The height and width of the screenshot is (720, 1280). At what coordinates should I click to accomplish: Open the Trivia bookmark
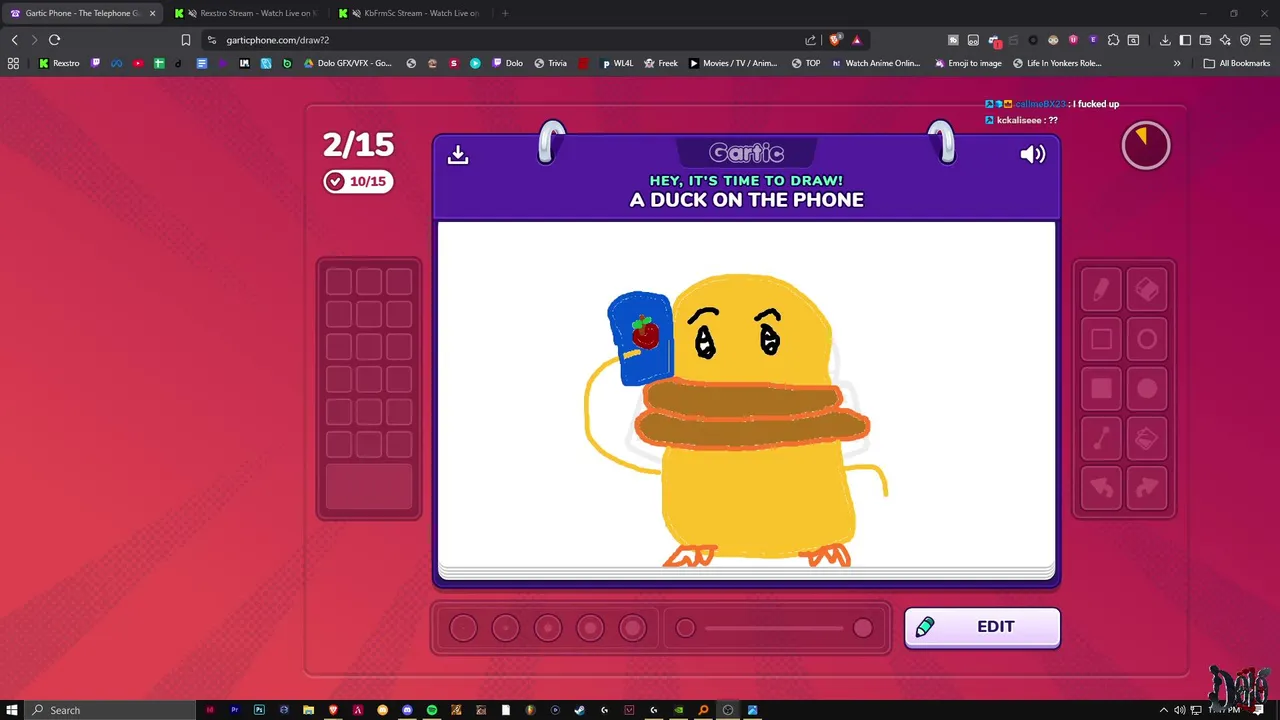tap(550, 63)
